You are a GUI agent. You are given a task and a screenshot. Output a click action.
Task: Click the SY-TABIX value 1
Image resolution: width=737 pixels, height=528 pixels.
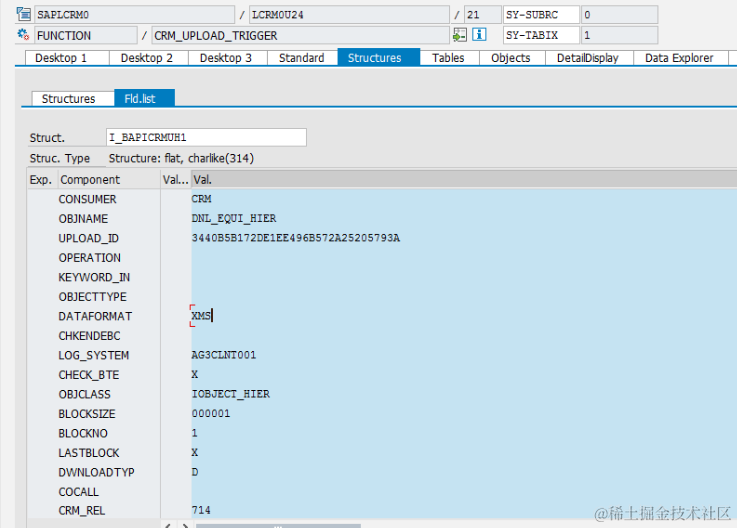pyautogui.click(x=619, y=35)
